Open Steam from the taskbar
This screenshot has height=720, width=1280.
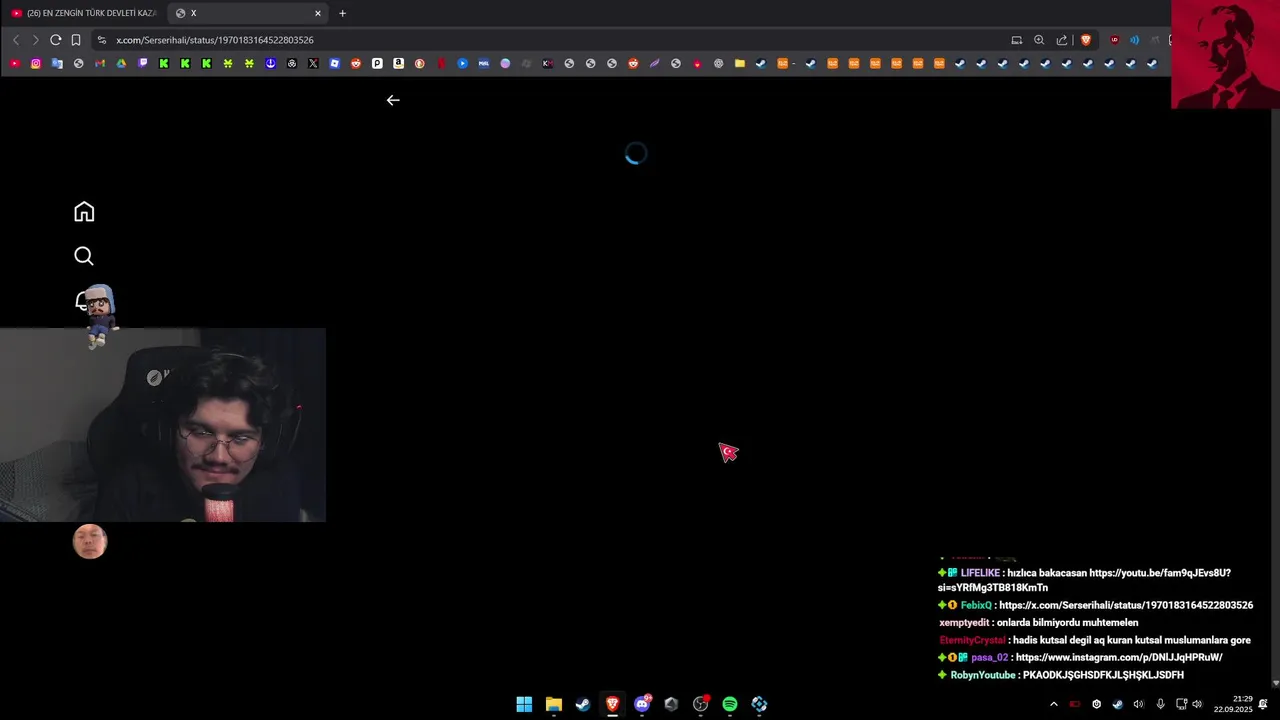[x=583, y=704]
